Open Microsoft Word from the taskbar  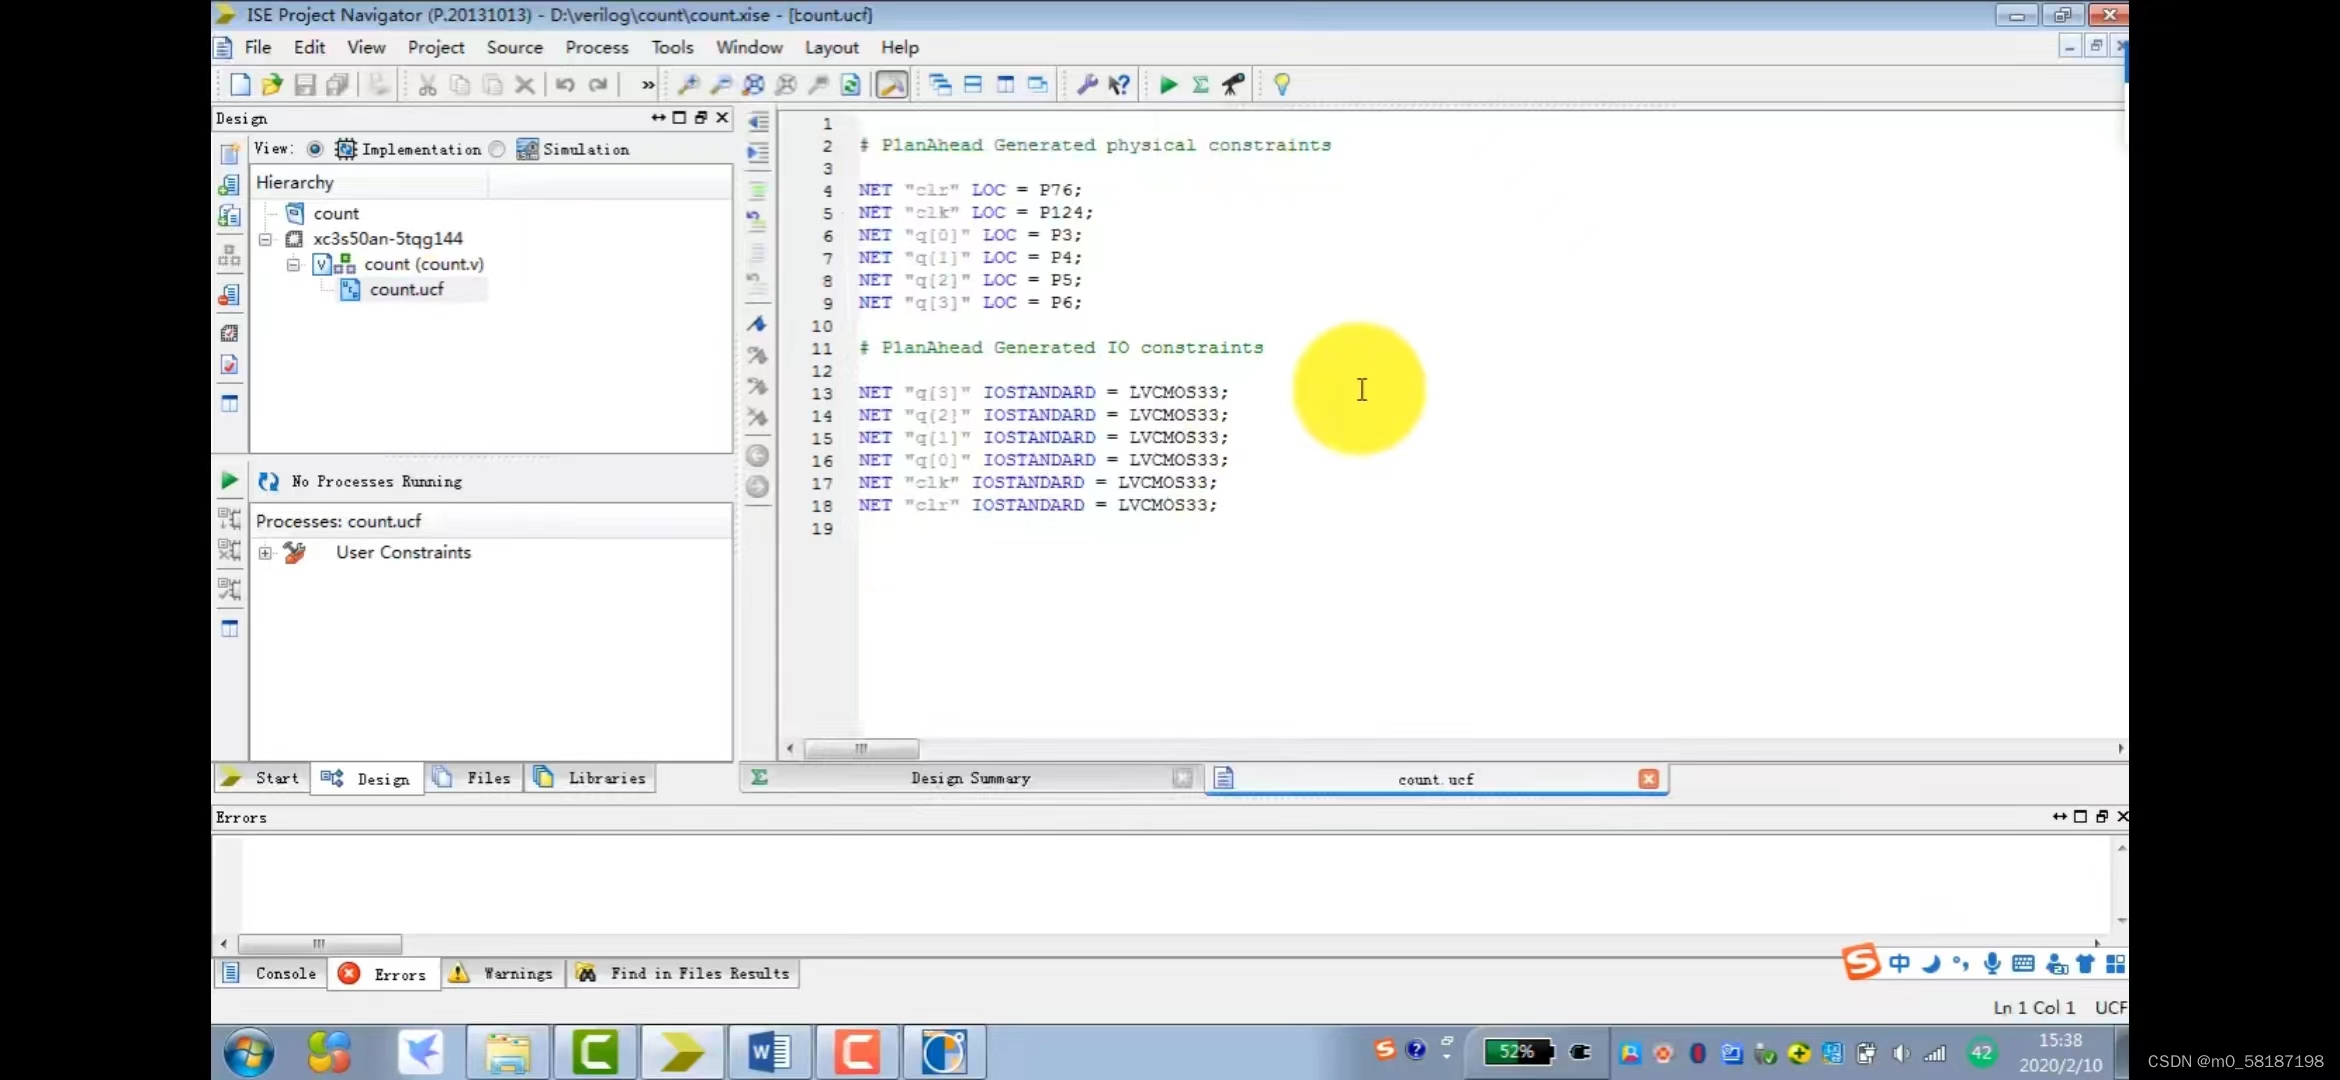pos(769,1052)
